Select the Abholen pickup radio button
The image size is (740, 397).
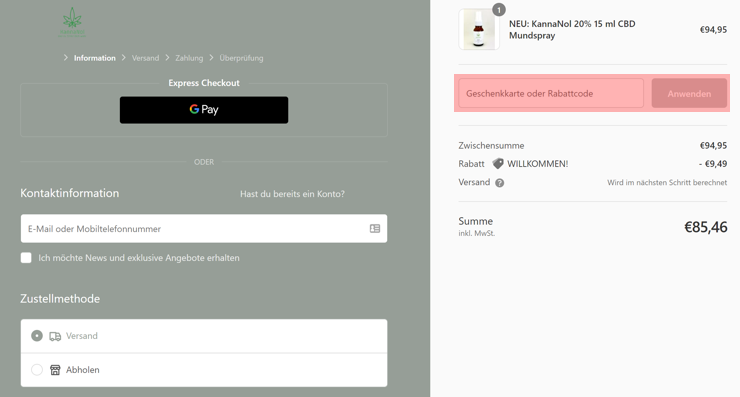(37, 370)
